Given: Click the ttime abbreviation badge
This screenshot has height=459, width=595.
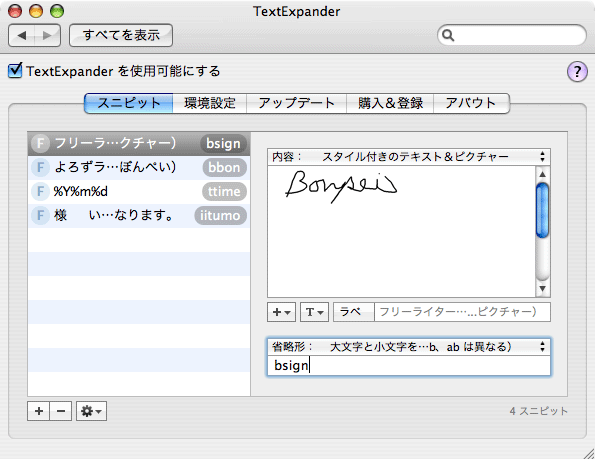Looking at the screenshot, I should pyautogui.click(x=224, y=192).
